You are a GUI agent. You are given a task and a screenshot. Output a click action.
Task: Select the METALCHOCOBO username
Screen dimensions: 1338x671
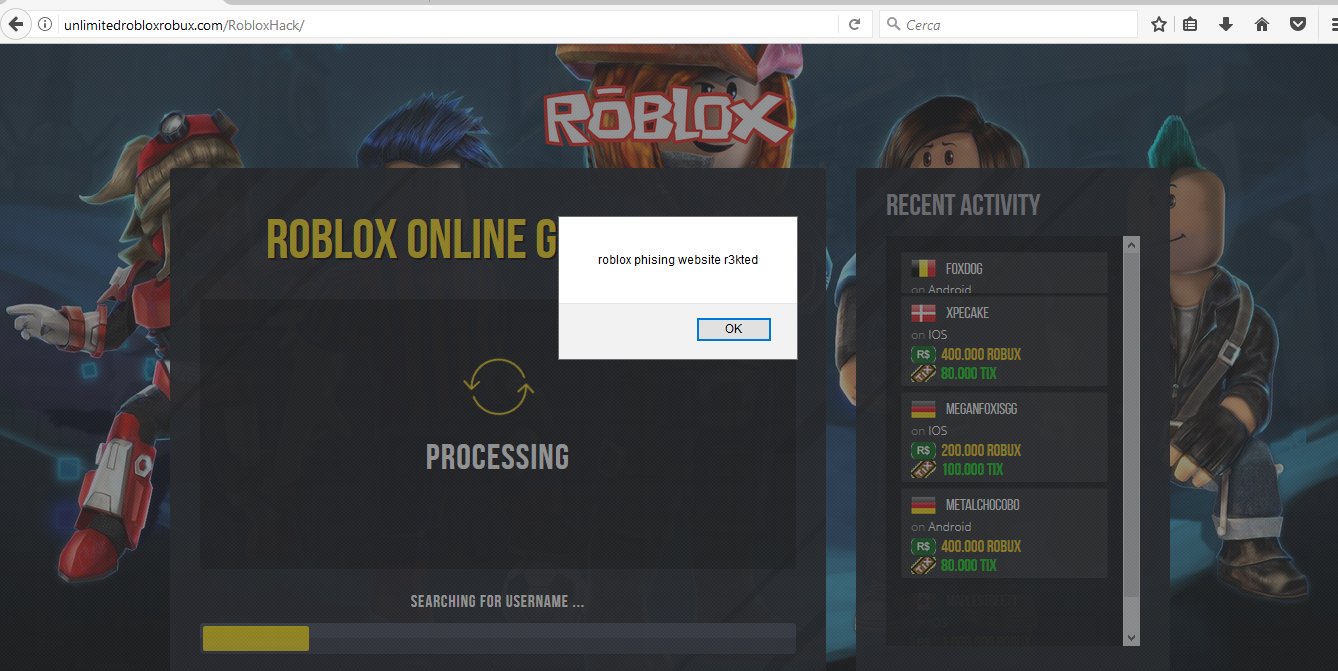pyautogui.click(x=982, y=505)
